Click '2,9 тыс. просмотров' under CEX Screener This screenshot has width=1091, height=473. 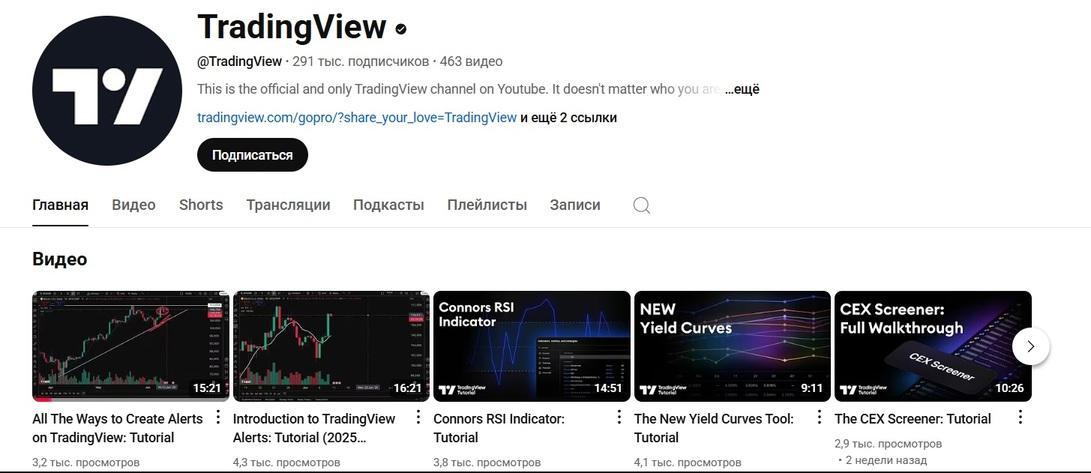(x=888, y=444)
